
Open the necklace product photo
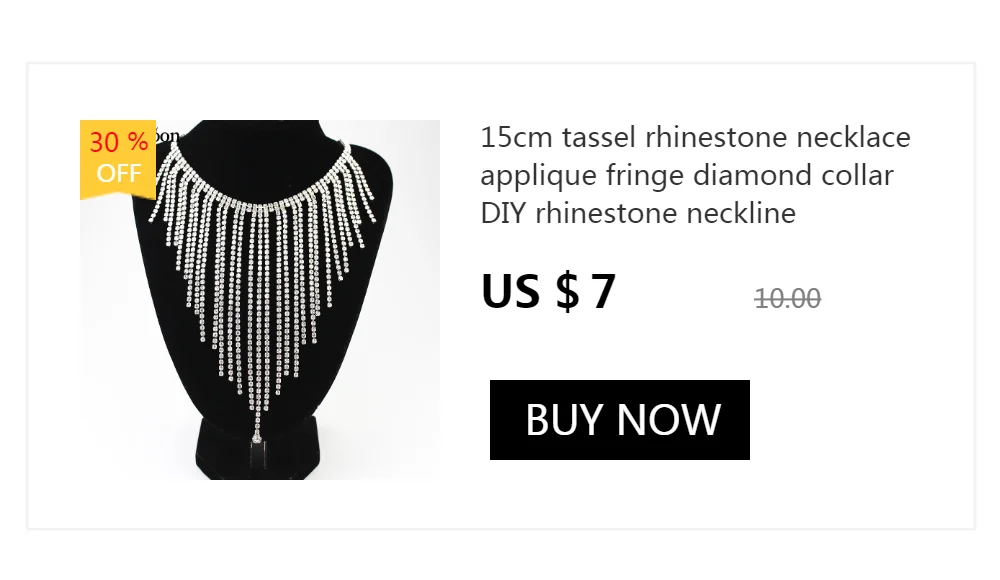(x=260, y=300)
